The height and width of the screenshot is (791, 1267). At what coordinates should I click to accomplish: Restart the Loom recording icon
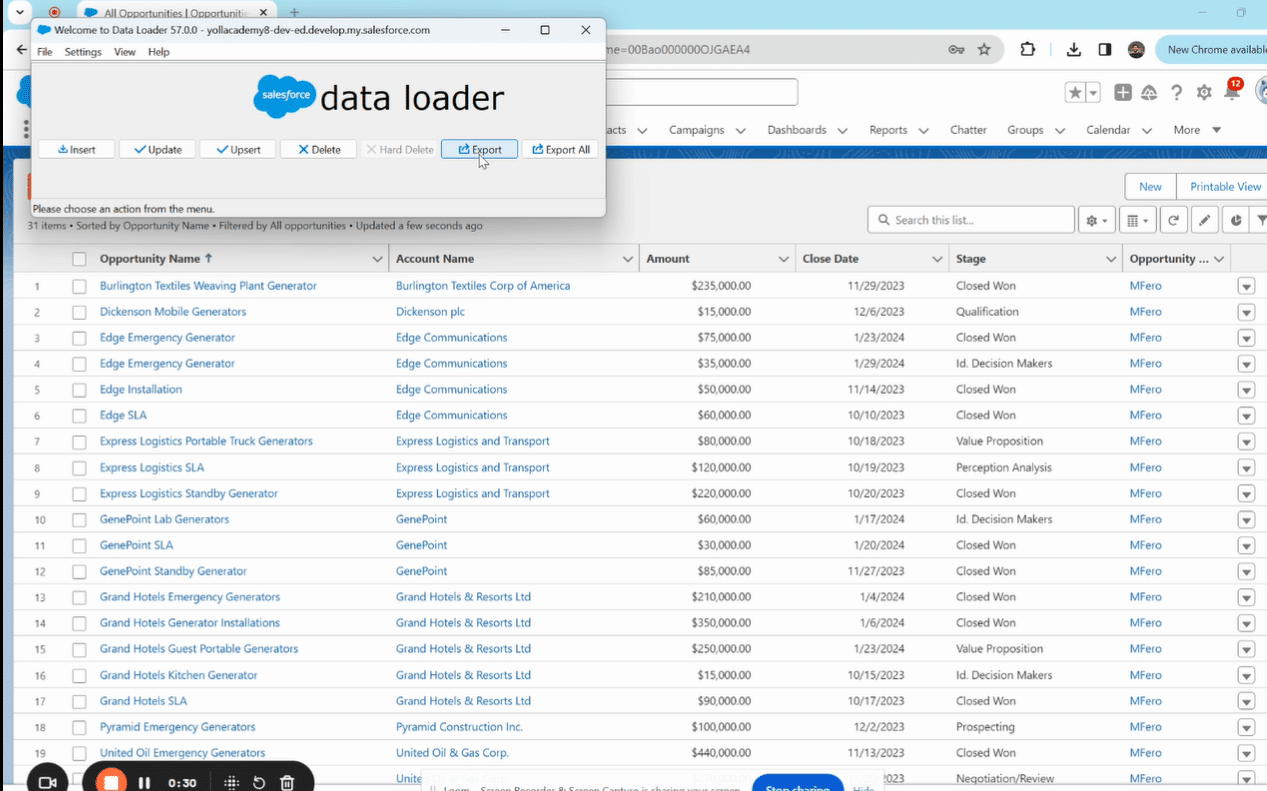[x=259, y=783]
